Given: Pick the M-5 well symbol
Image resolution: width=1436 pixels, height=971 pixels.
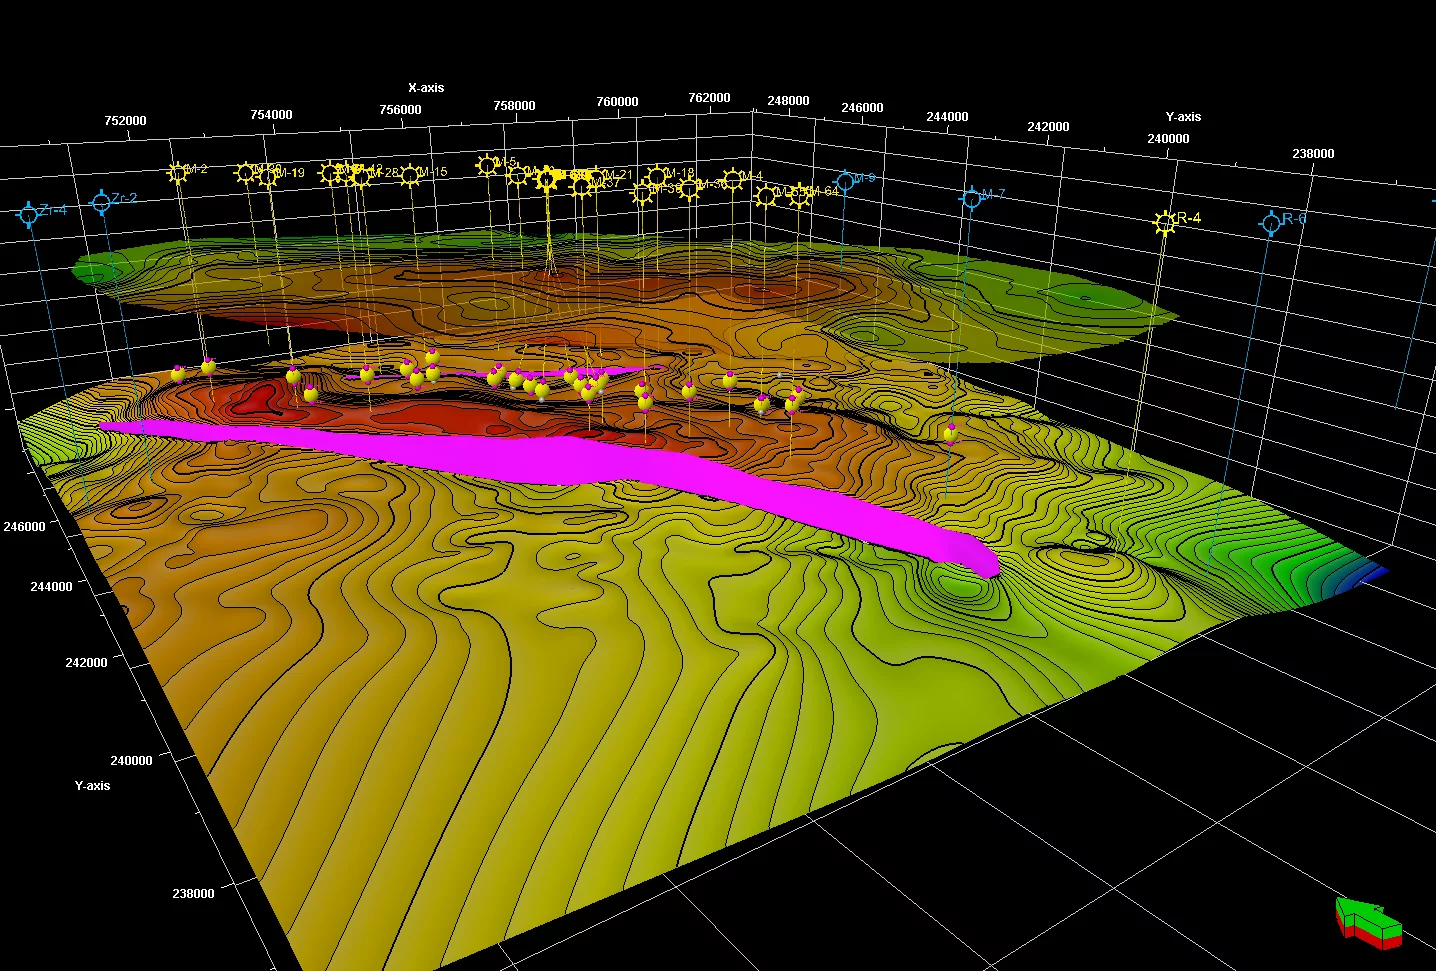Looking at the screenshot, I should tap(487, 164).
